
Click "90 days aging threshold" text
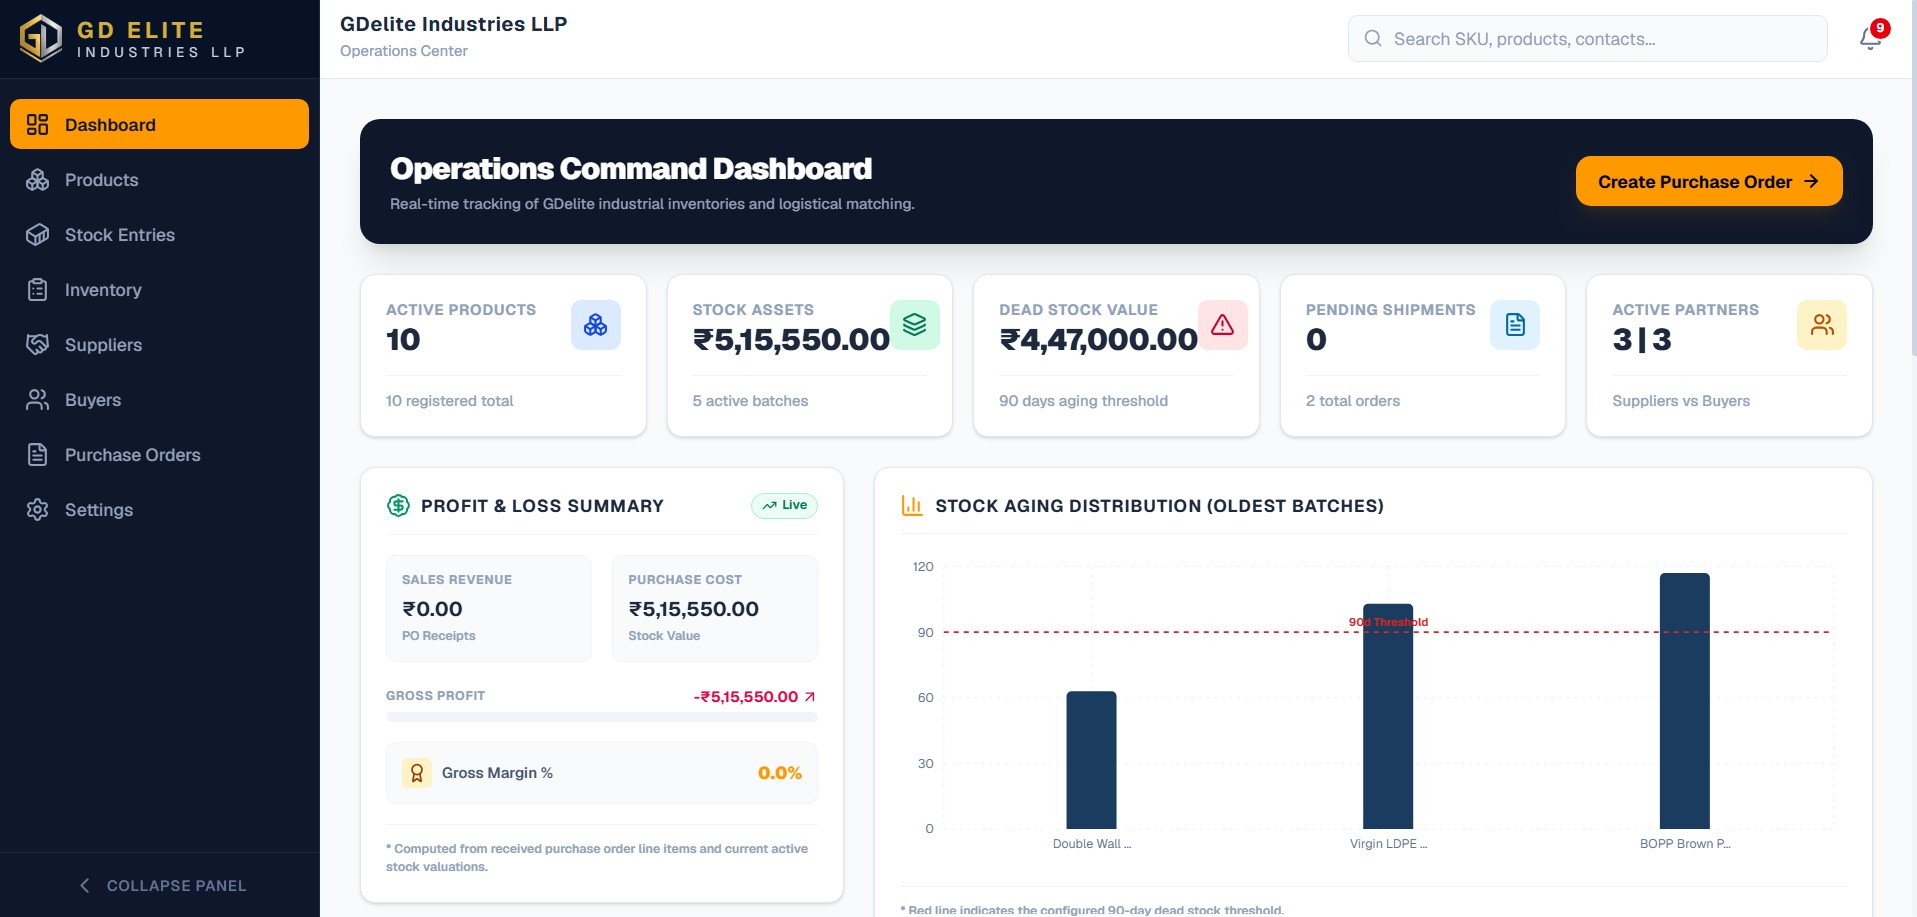[1083, 400]
